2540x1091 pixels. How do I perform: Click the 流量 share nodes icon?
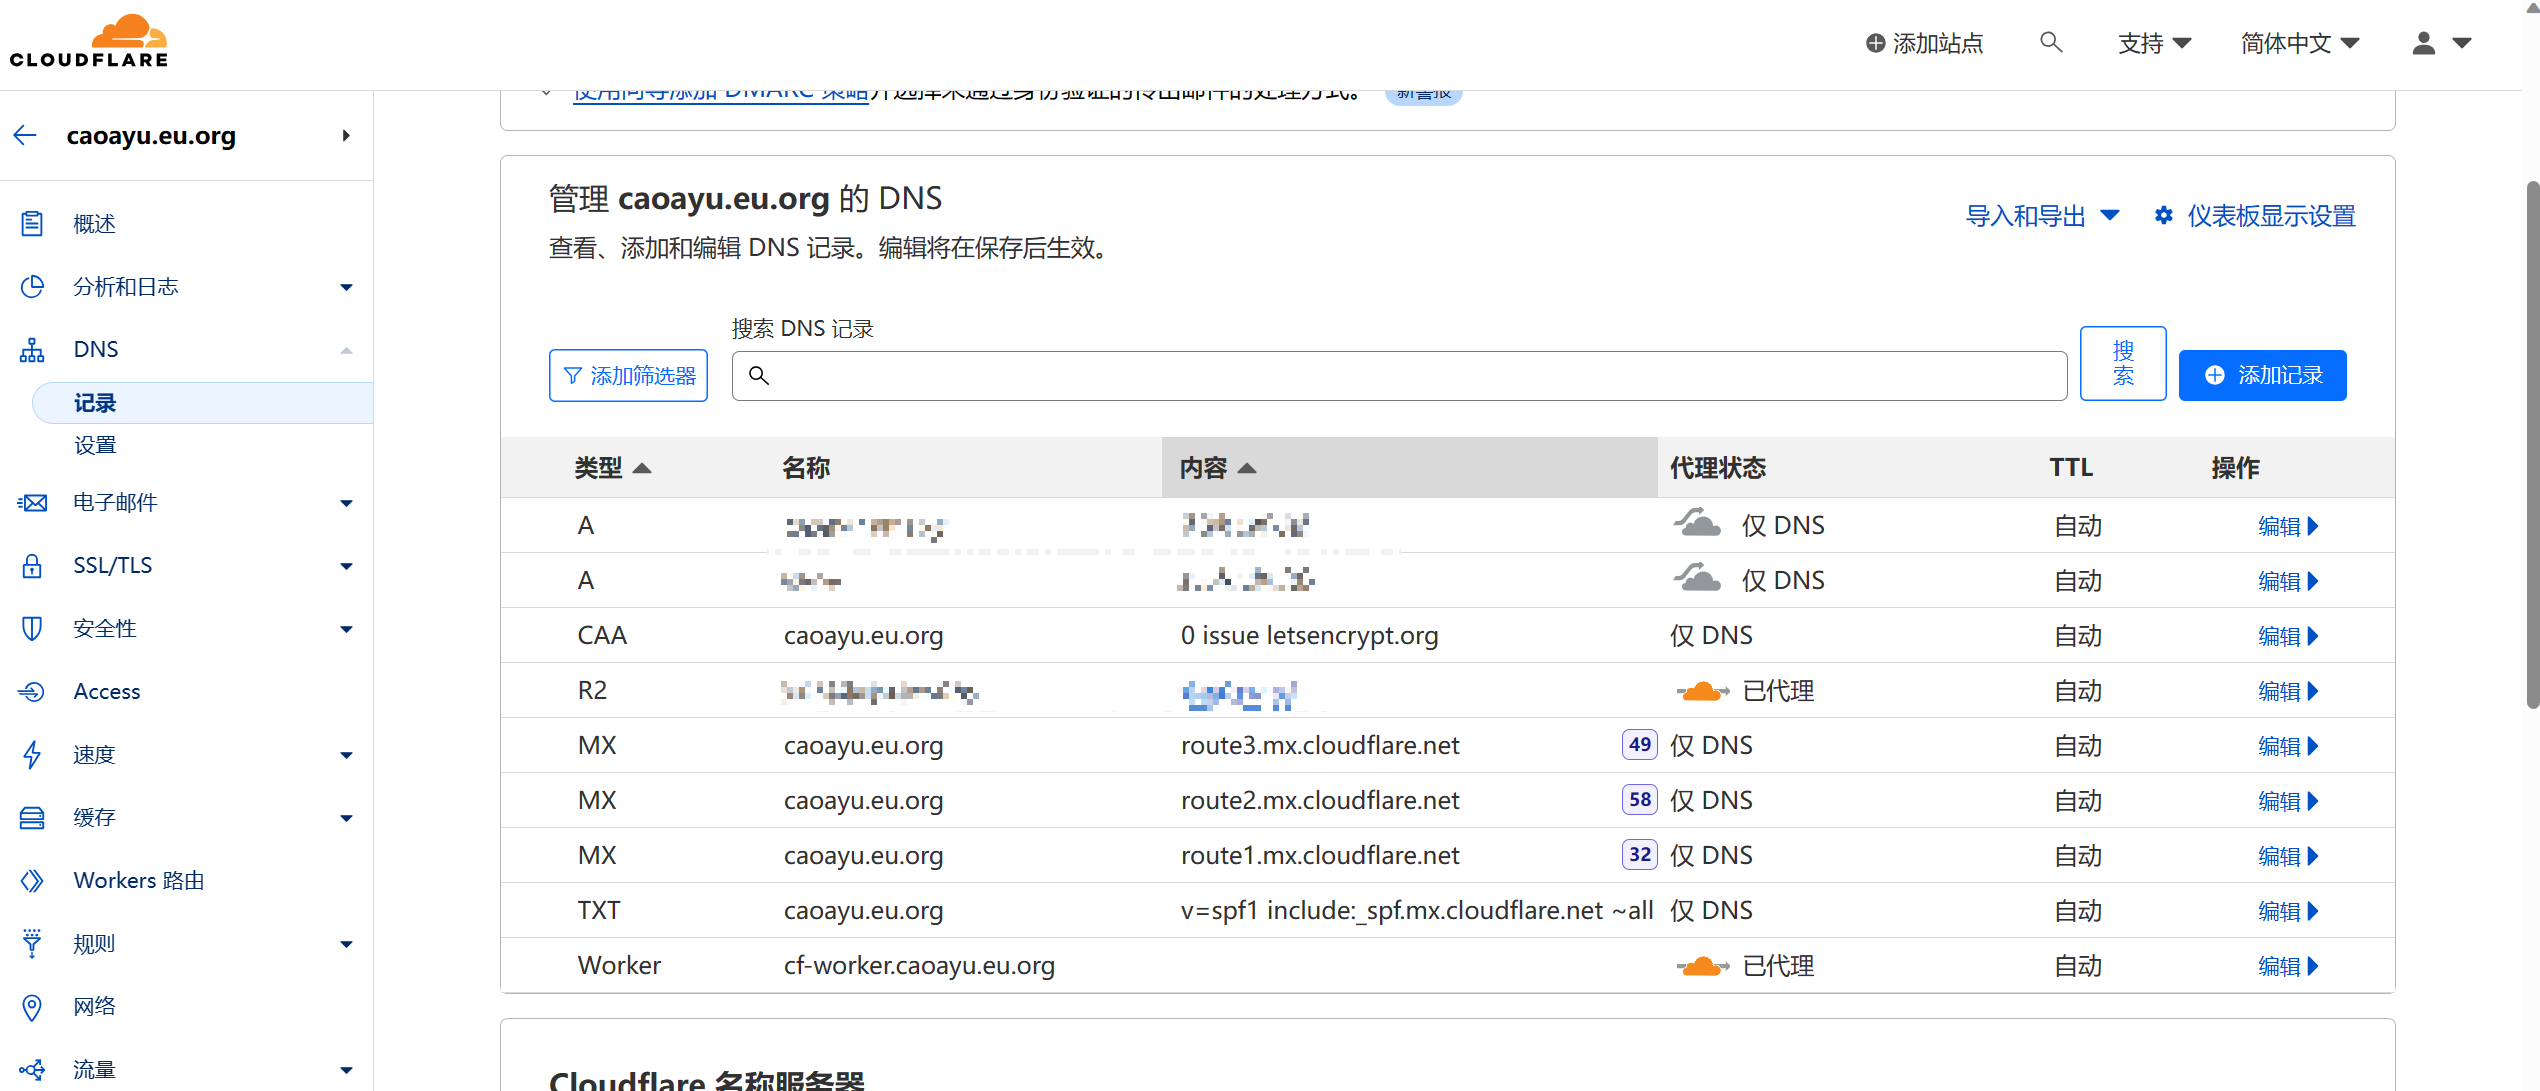point(32,1070)
